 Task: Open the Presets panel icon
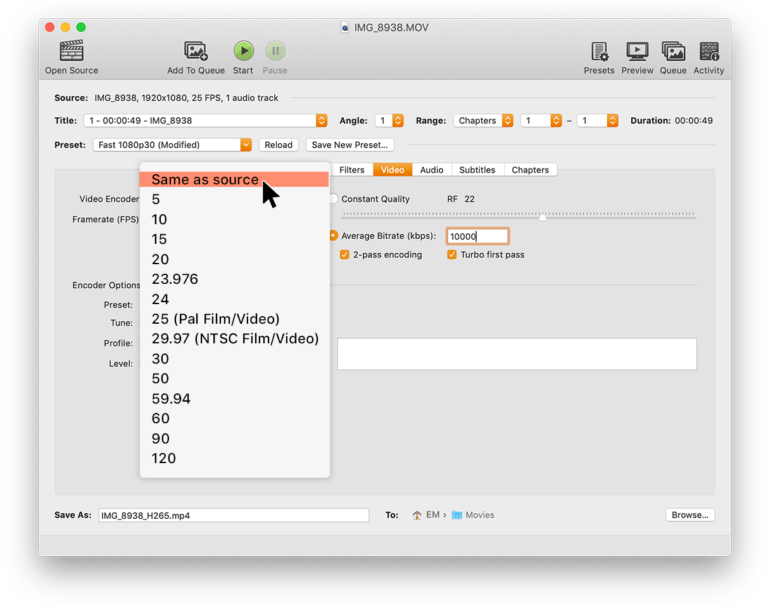599,50
